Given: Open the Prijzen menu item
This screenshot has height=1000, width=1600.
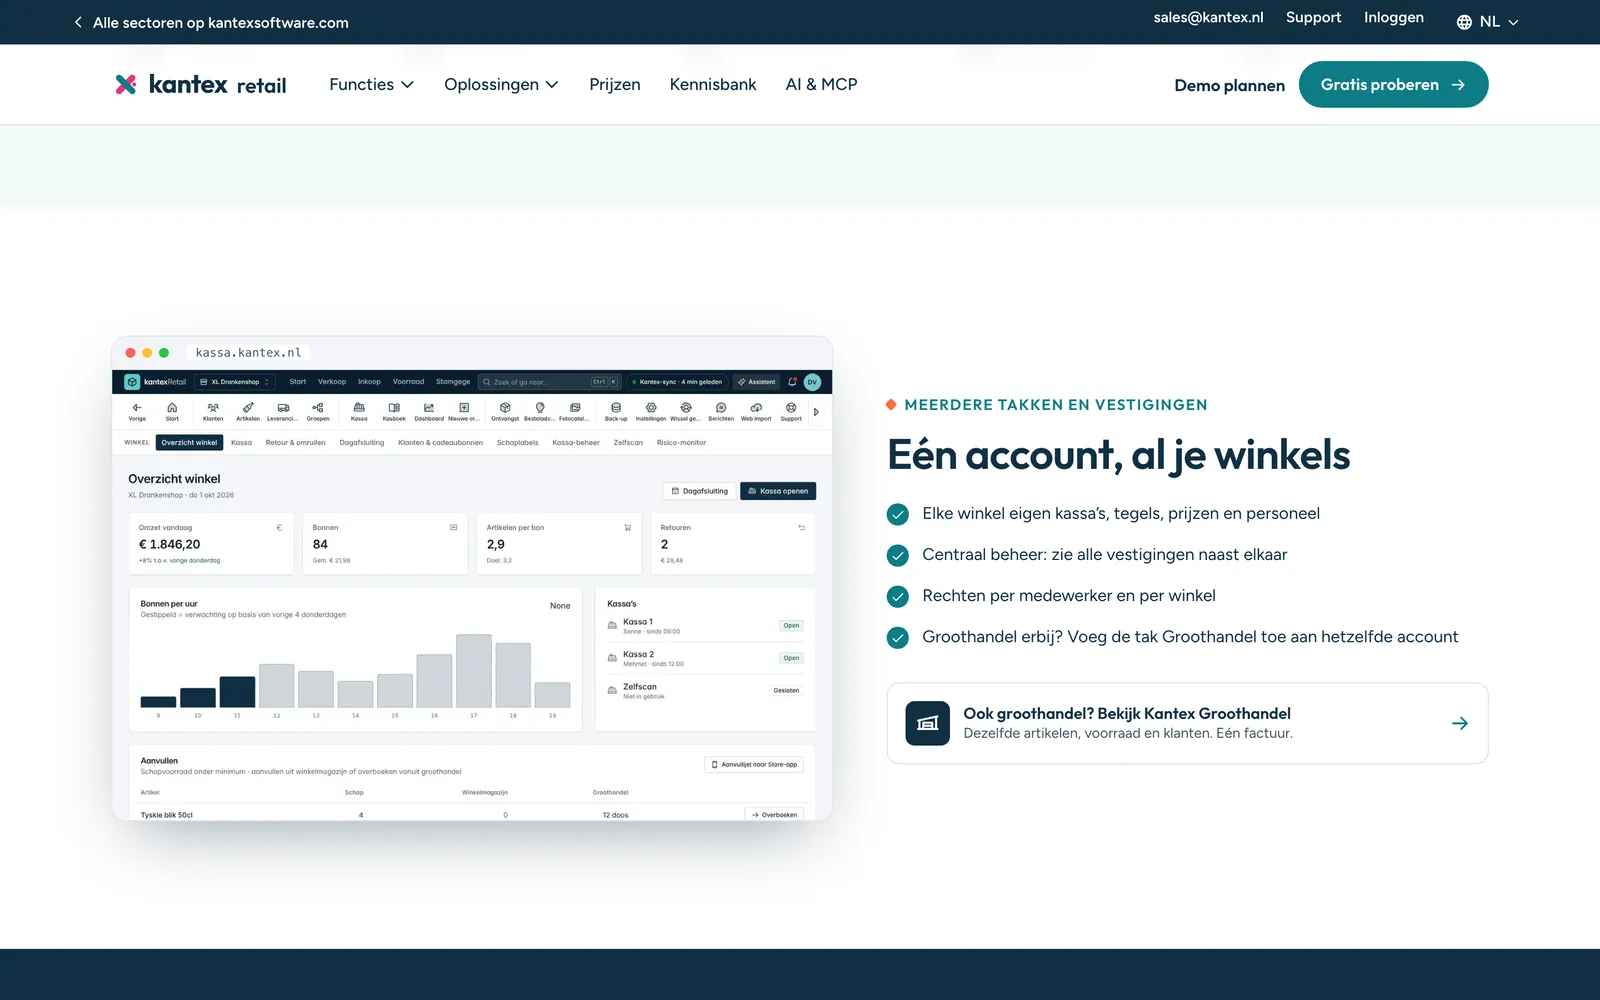Looking at the screenshot, I should (x=615, y=85).
